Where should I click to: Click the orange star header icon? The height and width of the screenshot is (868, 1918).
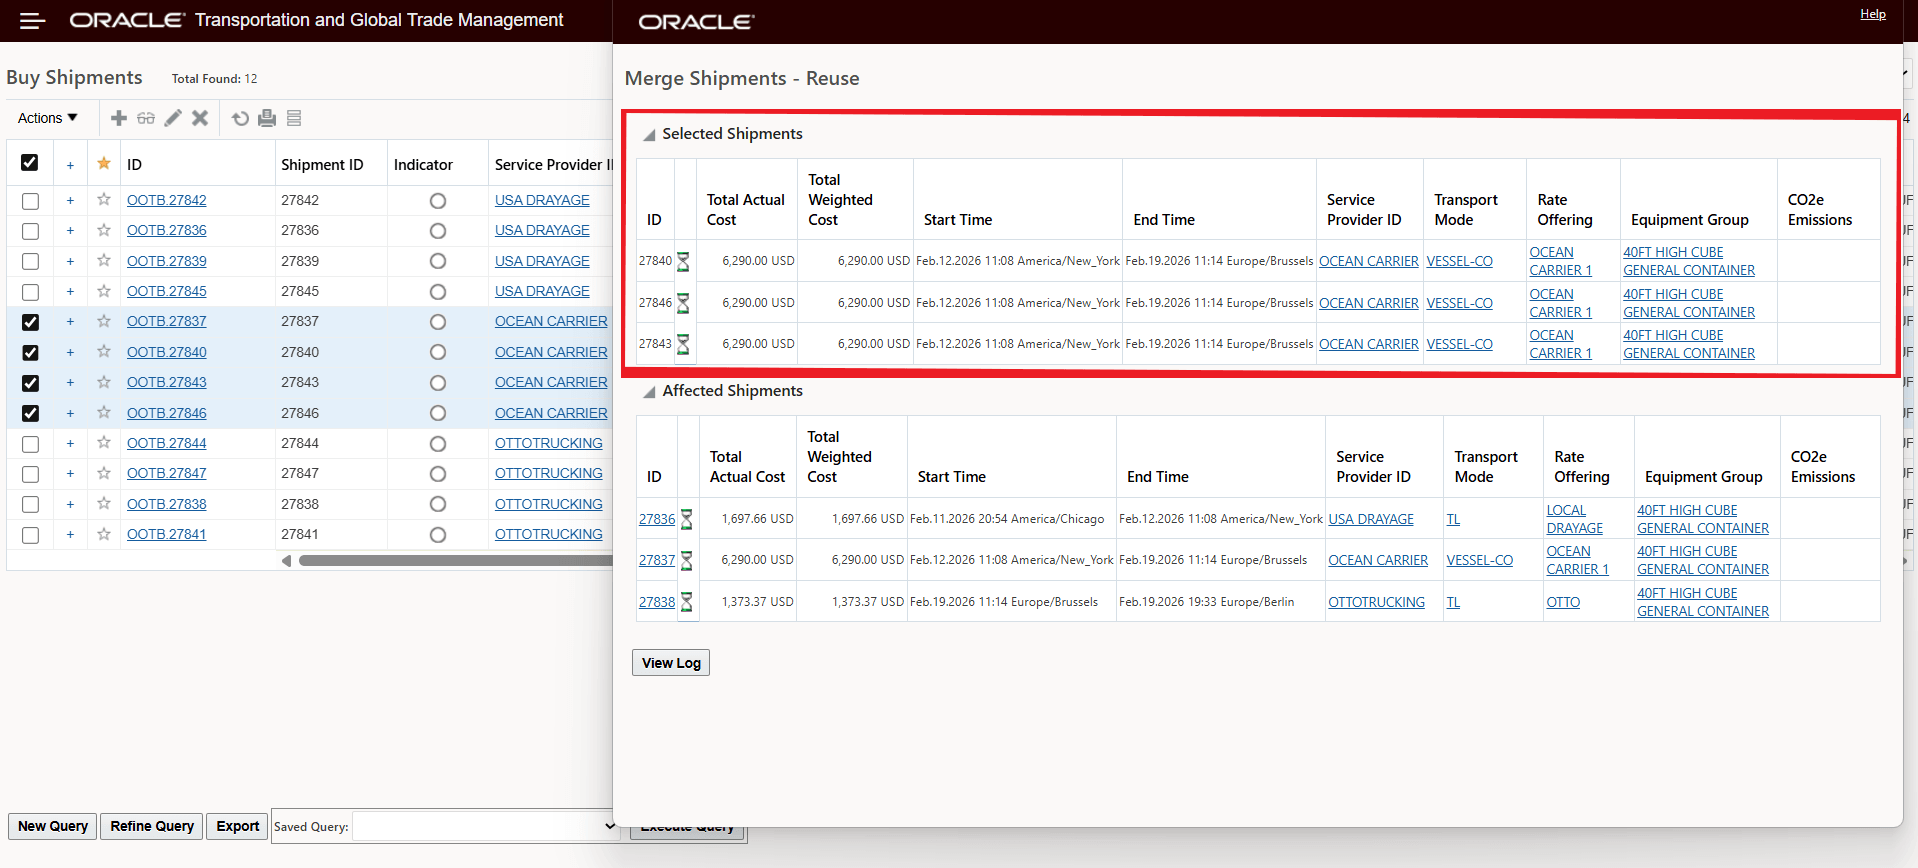click(103, 163)
